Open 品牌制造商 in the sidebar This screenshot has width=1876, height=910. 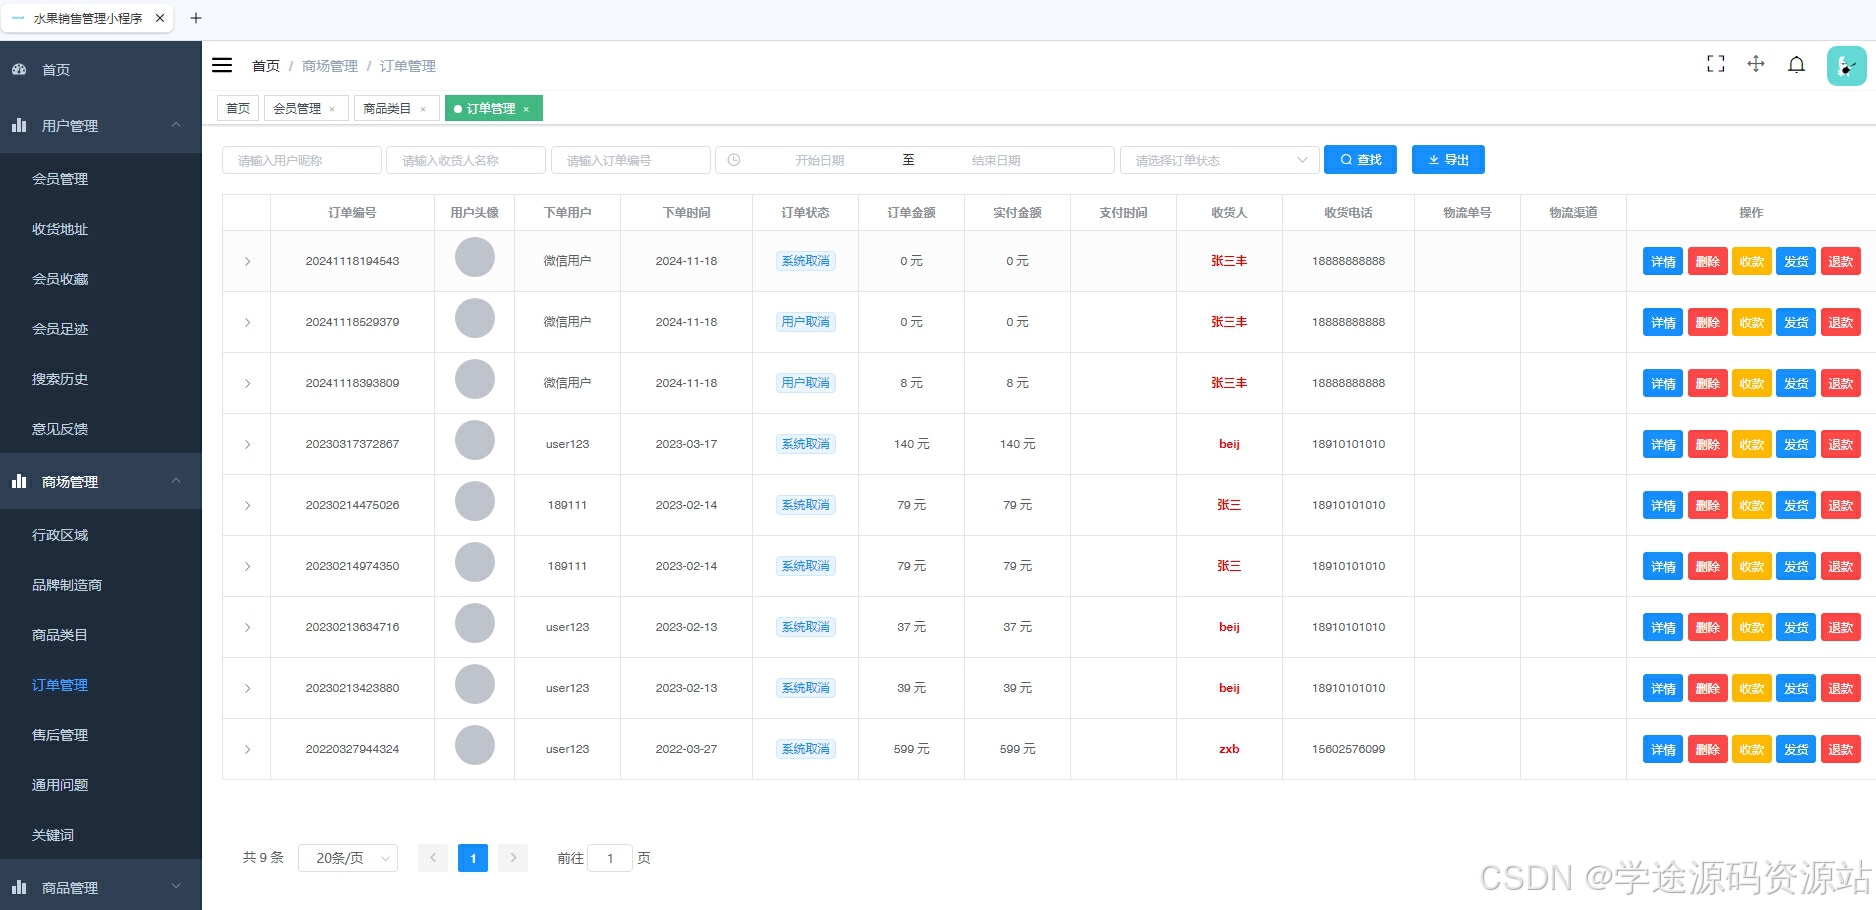click(100, 585)
